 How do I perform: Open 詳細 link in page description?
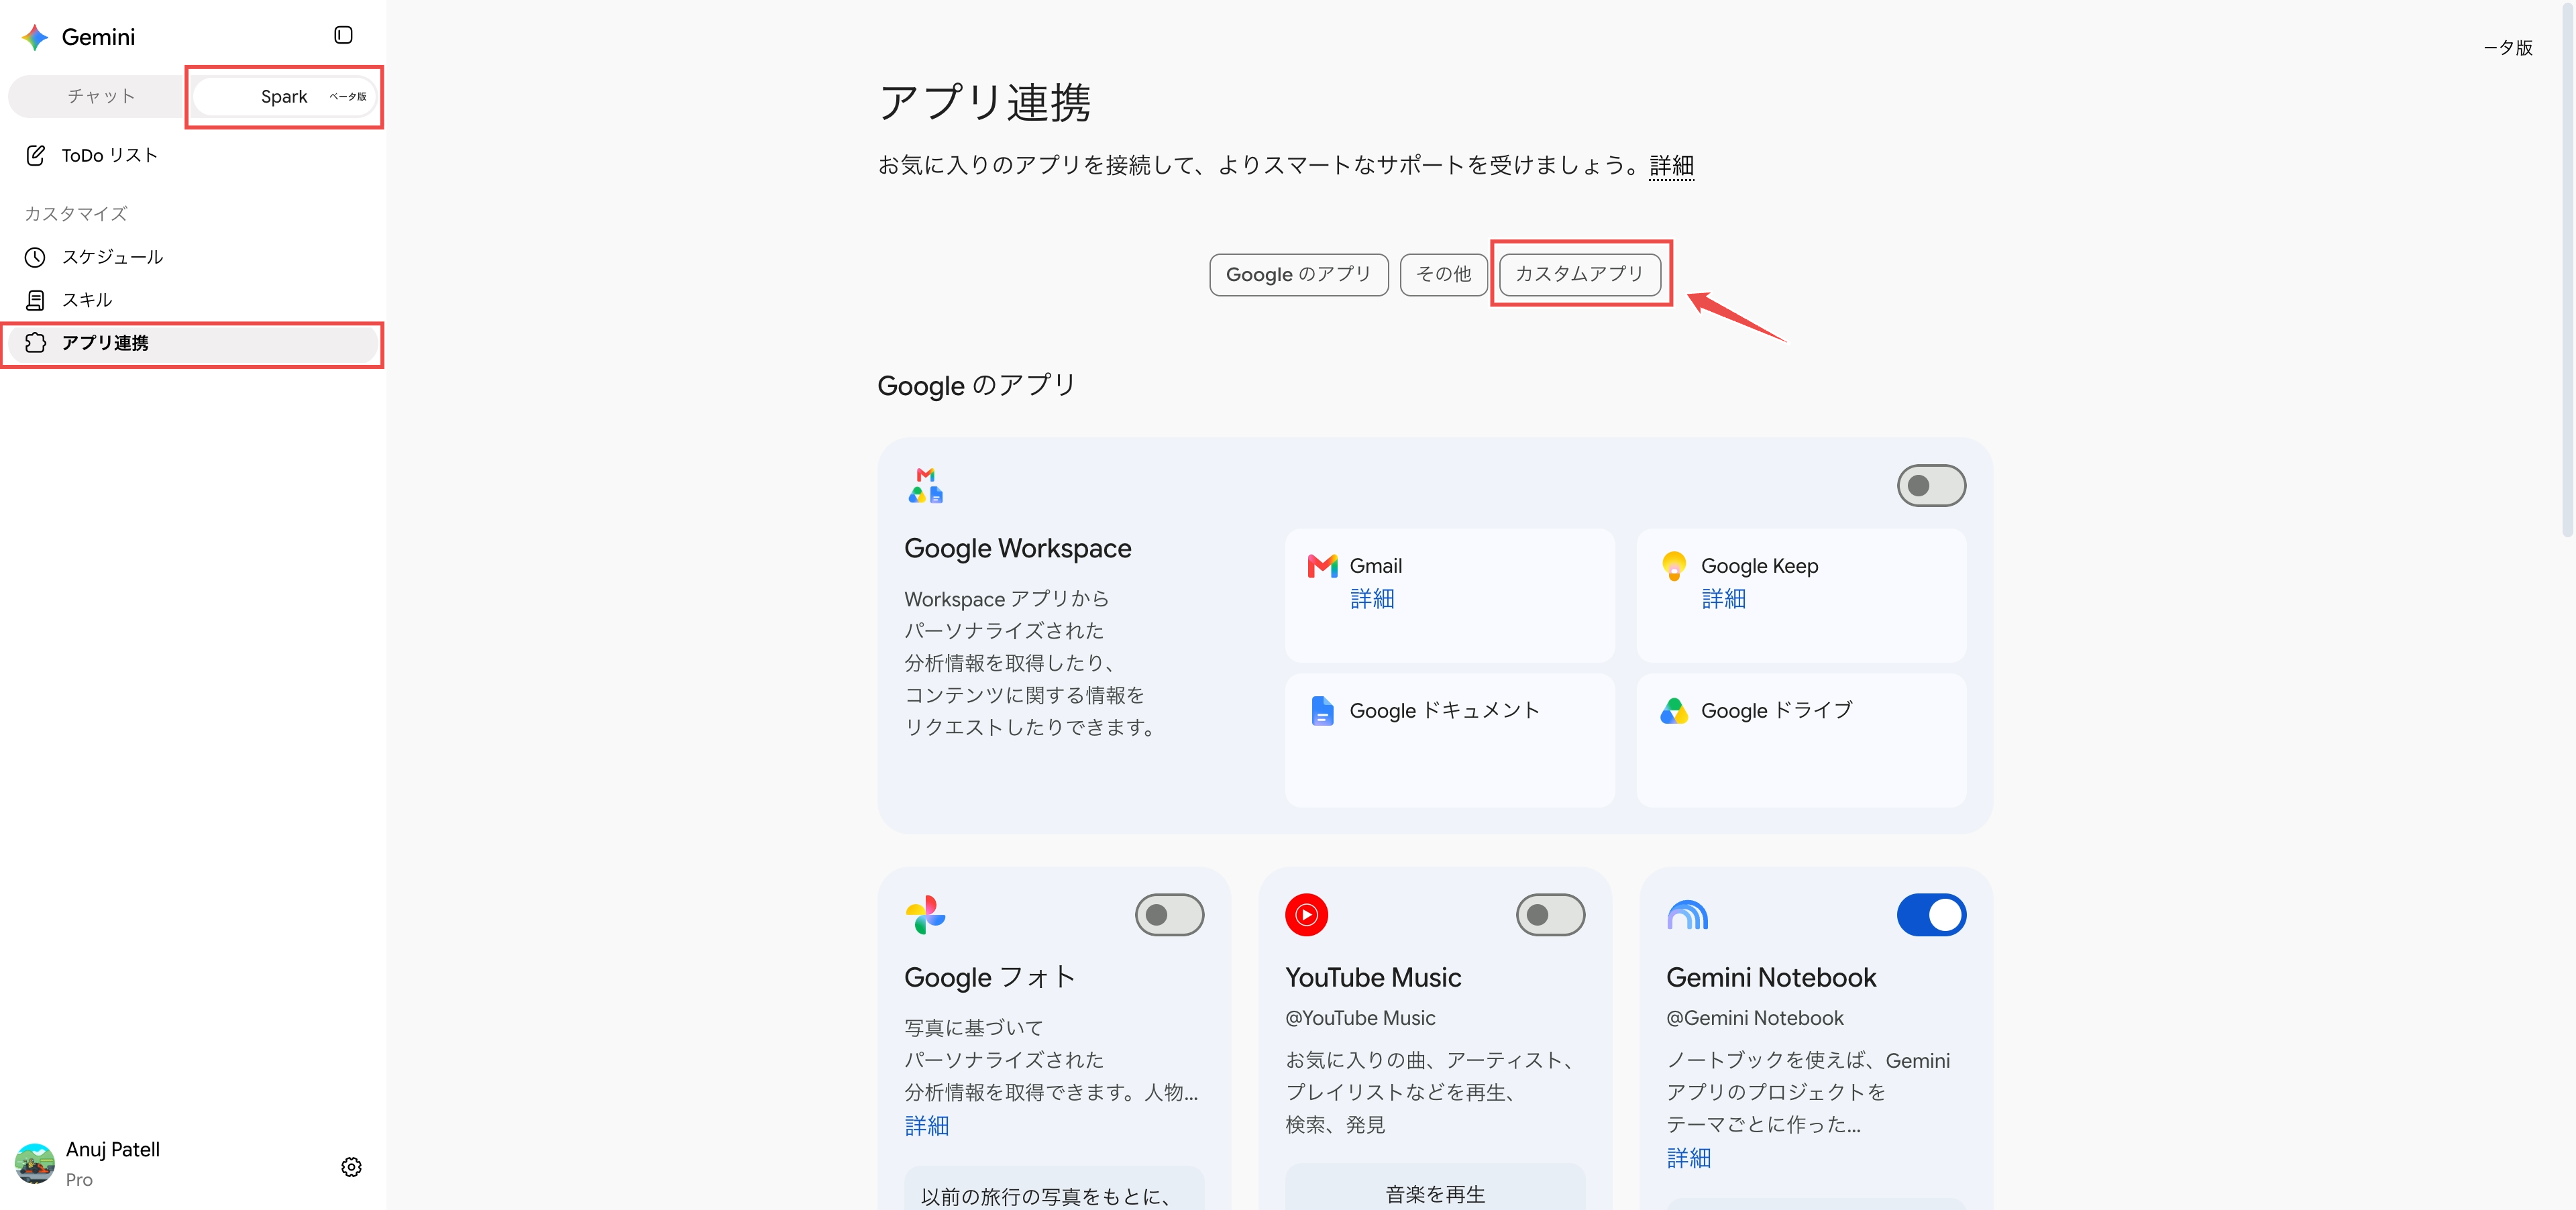[1671, 165]
